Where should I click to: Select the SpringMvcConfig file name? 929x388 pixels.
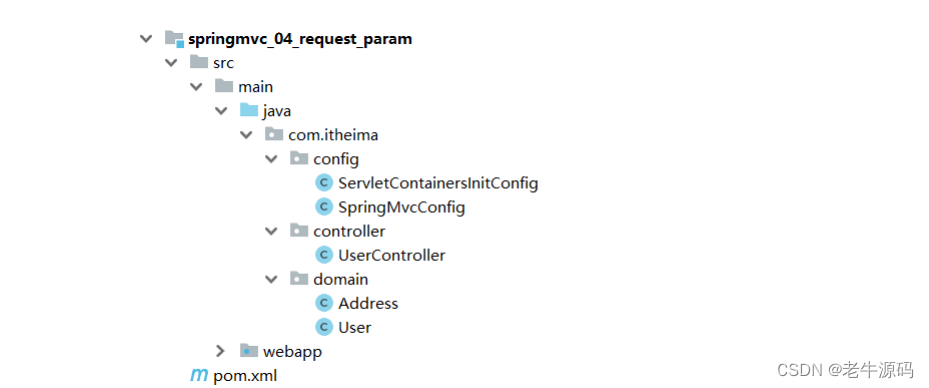coord(401,207)
